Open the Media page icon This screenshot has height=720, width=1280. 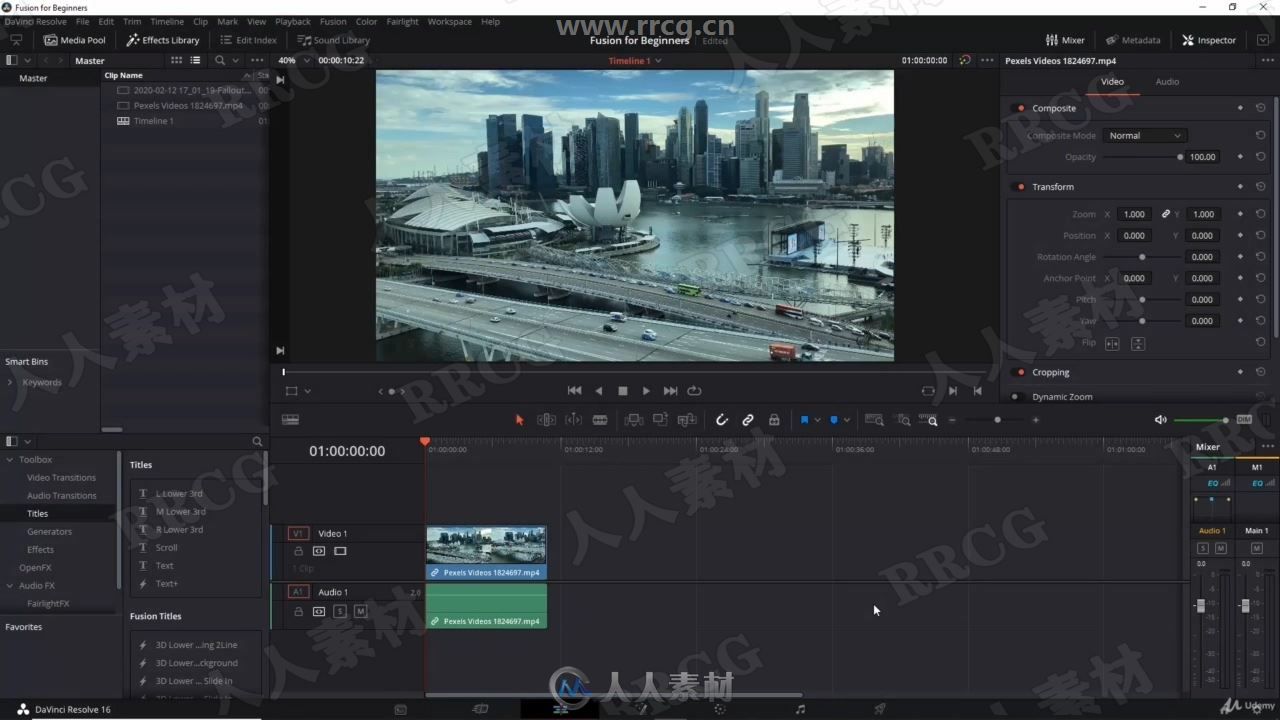pos(400,709)
